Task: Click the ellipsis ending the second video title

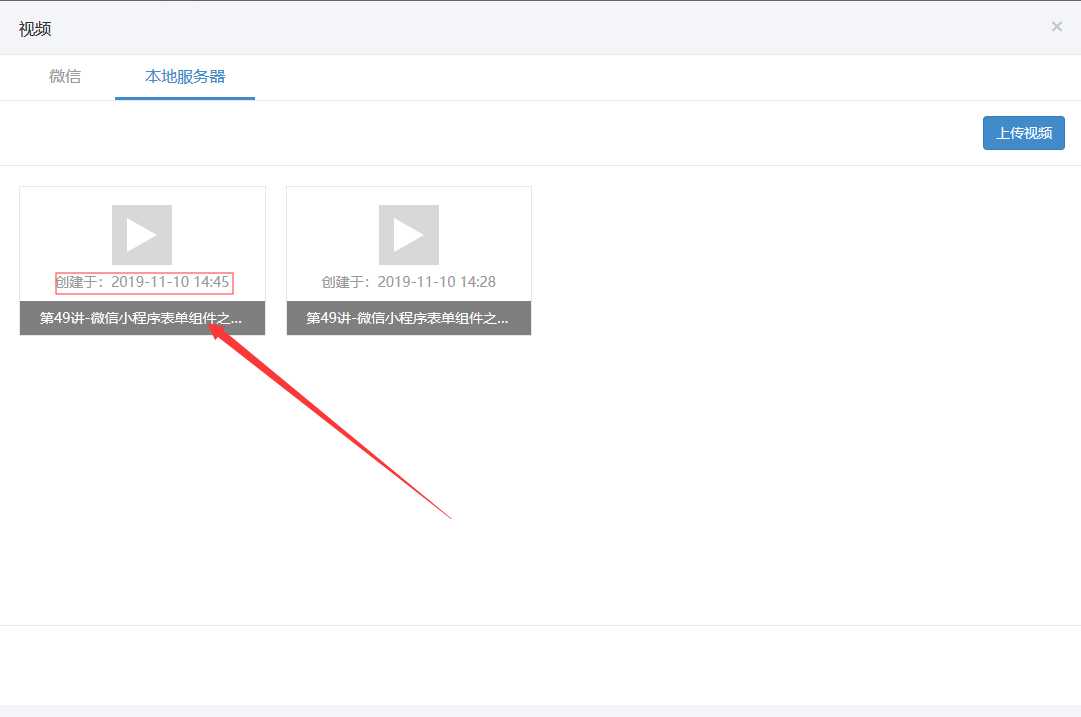Action: [x=503, y=321]
